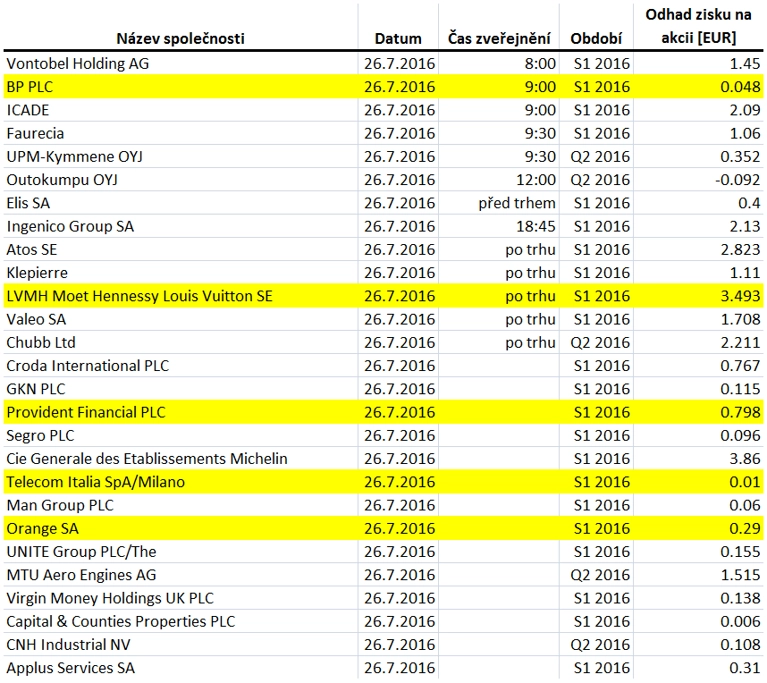Click the 3.493 estimate for LVMH
The width and height of the screenshot is (767, 683).
click(740, 296)
